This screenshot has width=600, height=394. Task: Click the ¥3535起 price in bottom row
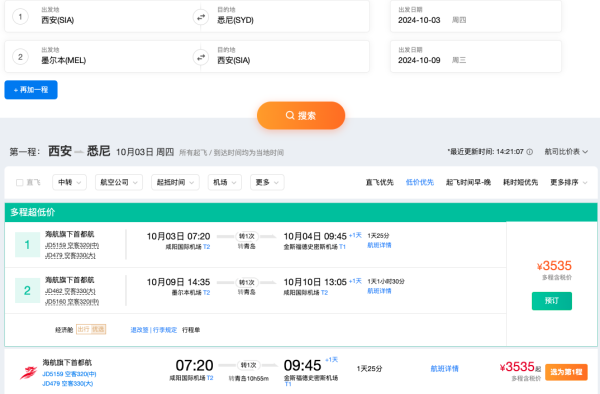[520, 367]
